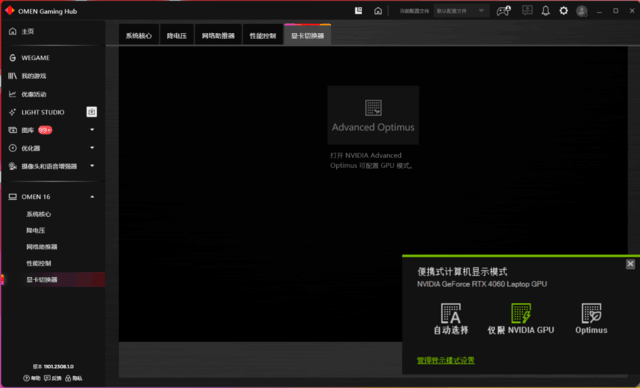Image resolution: width=640 pixels, height=388 pixels.
Task: Open settings gear in the top bar
Action: (564, 11)
